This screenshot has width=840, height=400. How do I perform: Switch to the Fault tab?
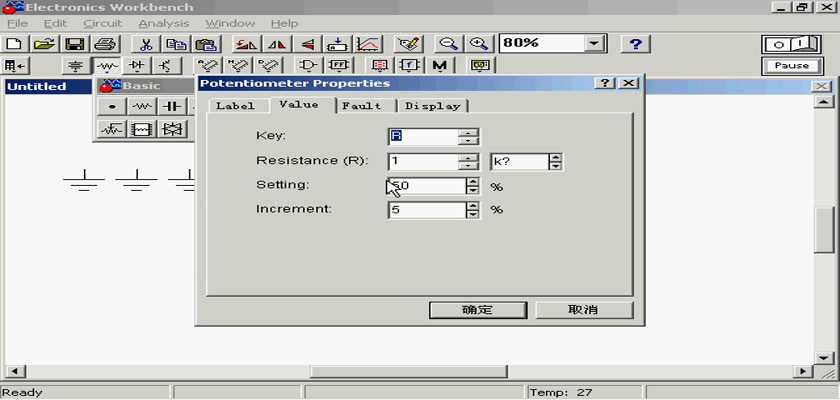coord(362,106)
